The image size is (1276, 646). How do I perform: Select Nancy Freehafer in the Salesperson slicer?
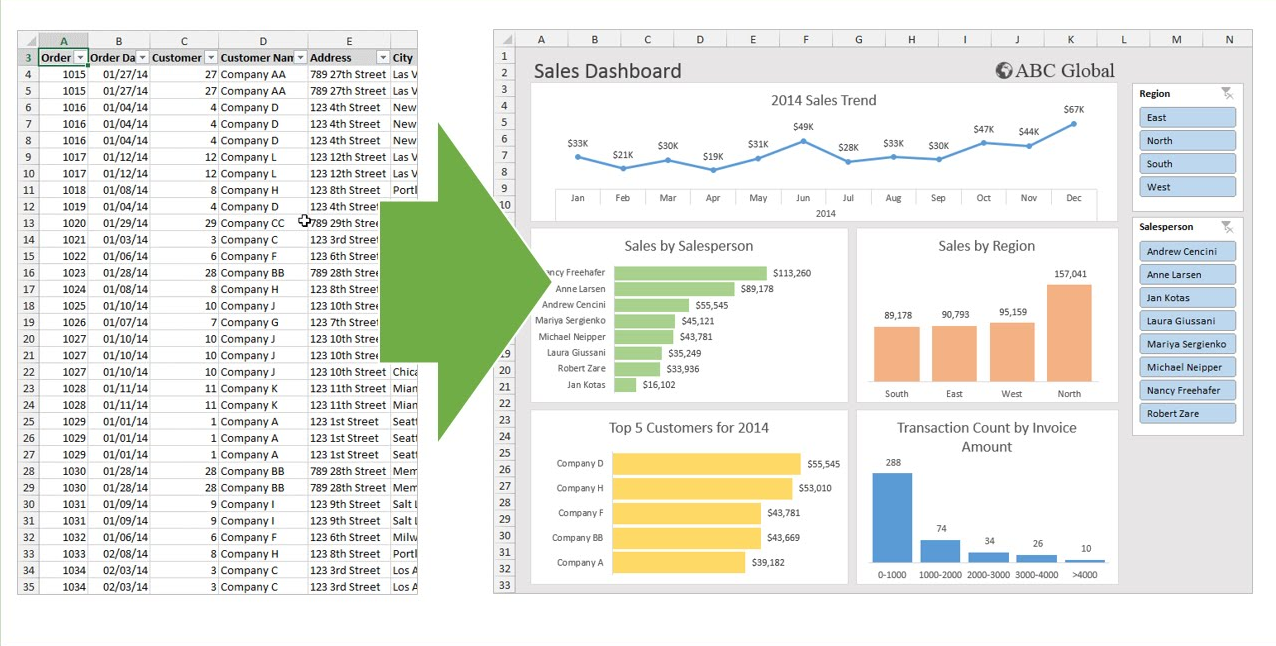[x=1187, y=390]
